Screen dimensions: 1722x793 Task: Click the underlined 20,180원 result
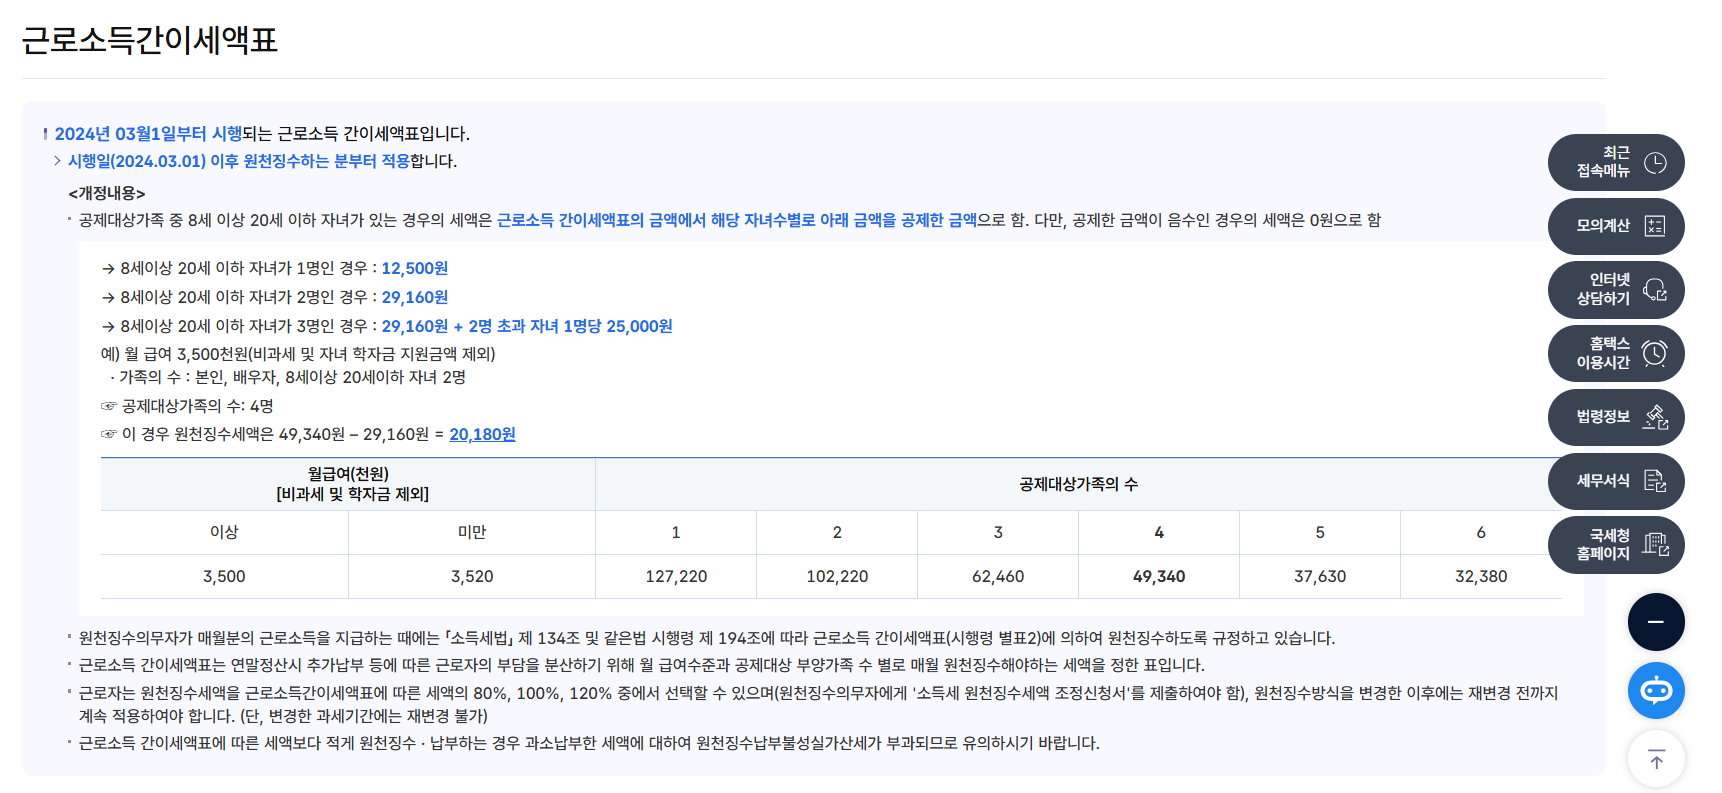pos(482,434)
